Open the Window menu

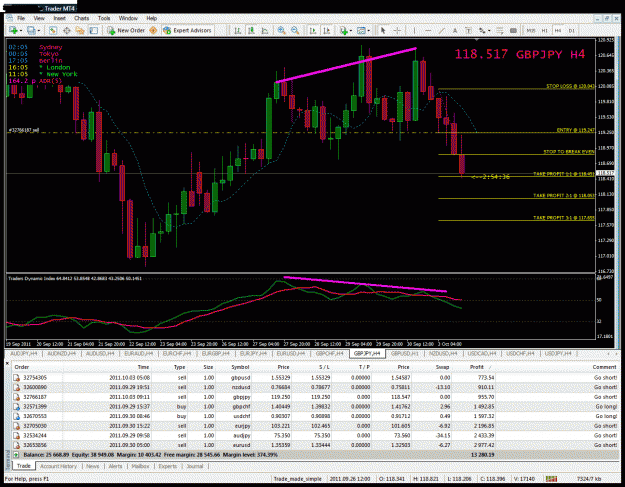point(128,18)
